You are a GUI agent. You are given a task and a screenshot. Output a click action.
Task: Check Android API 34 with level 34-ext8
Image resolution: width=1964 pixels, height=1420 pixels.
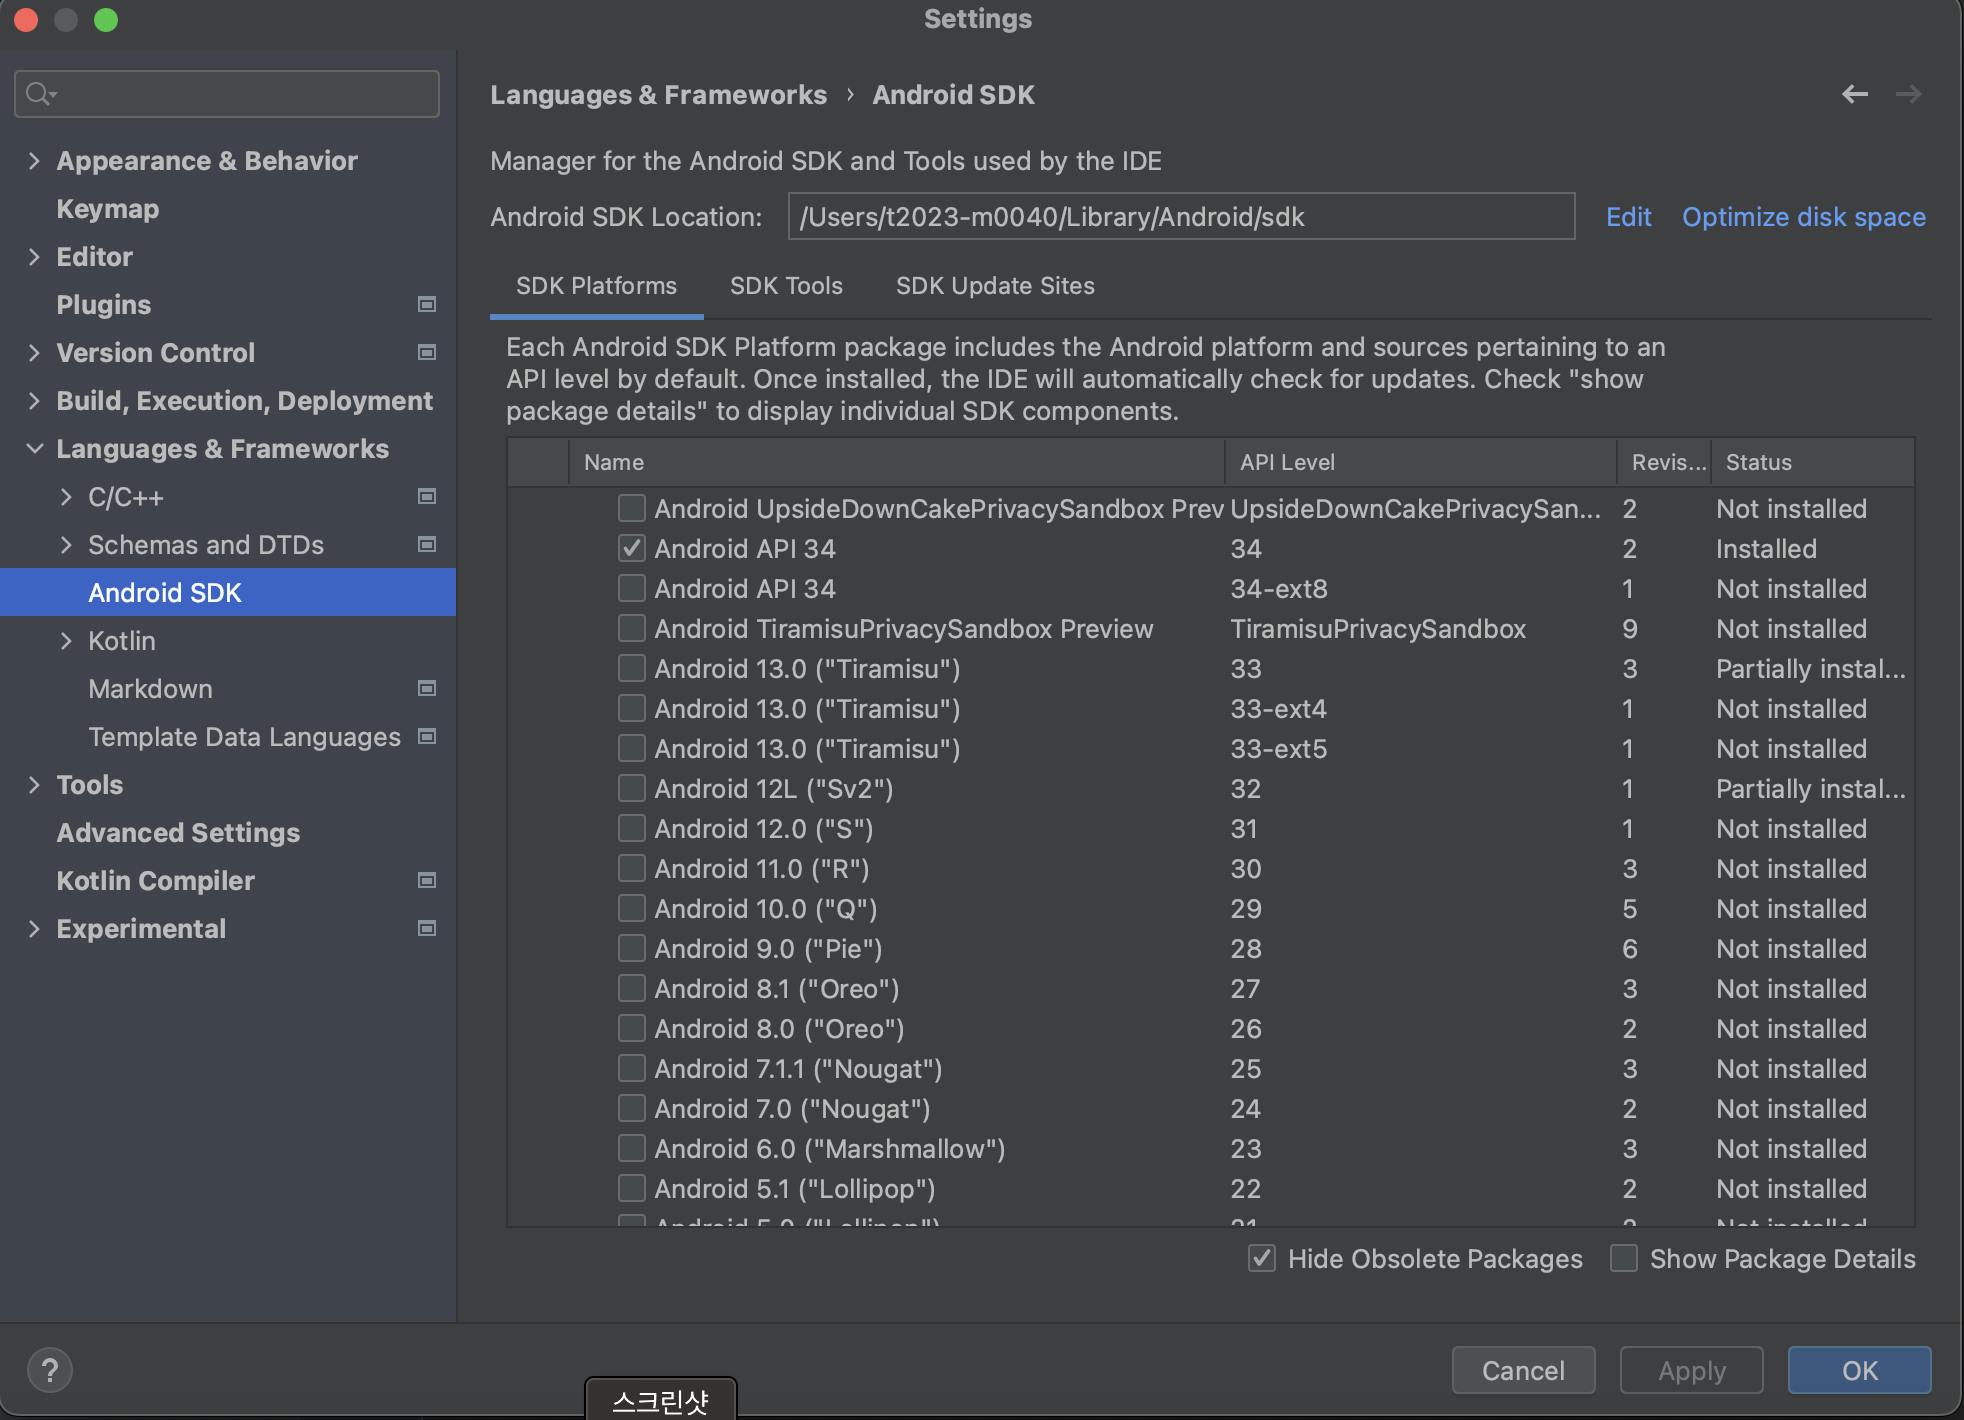point(631,588)
